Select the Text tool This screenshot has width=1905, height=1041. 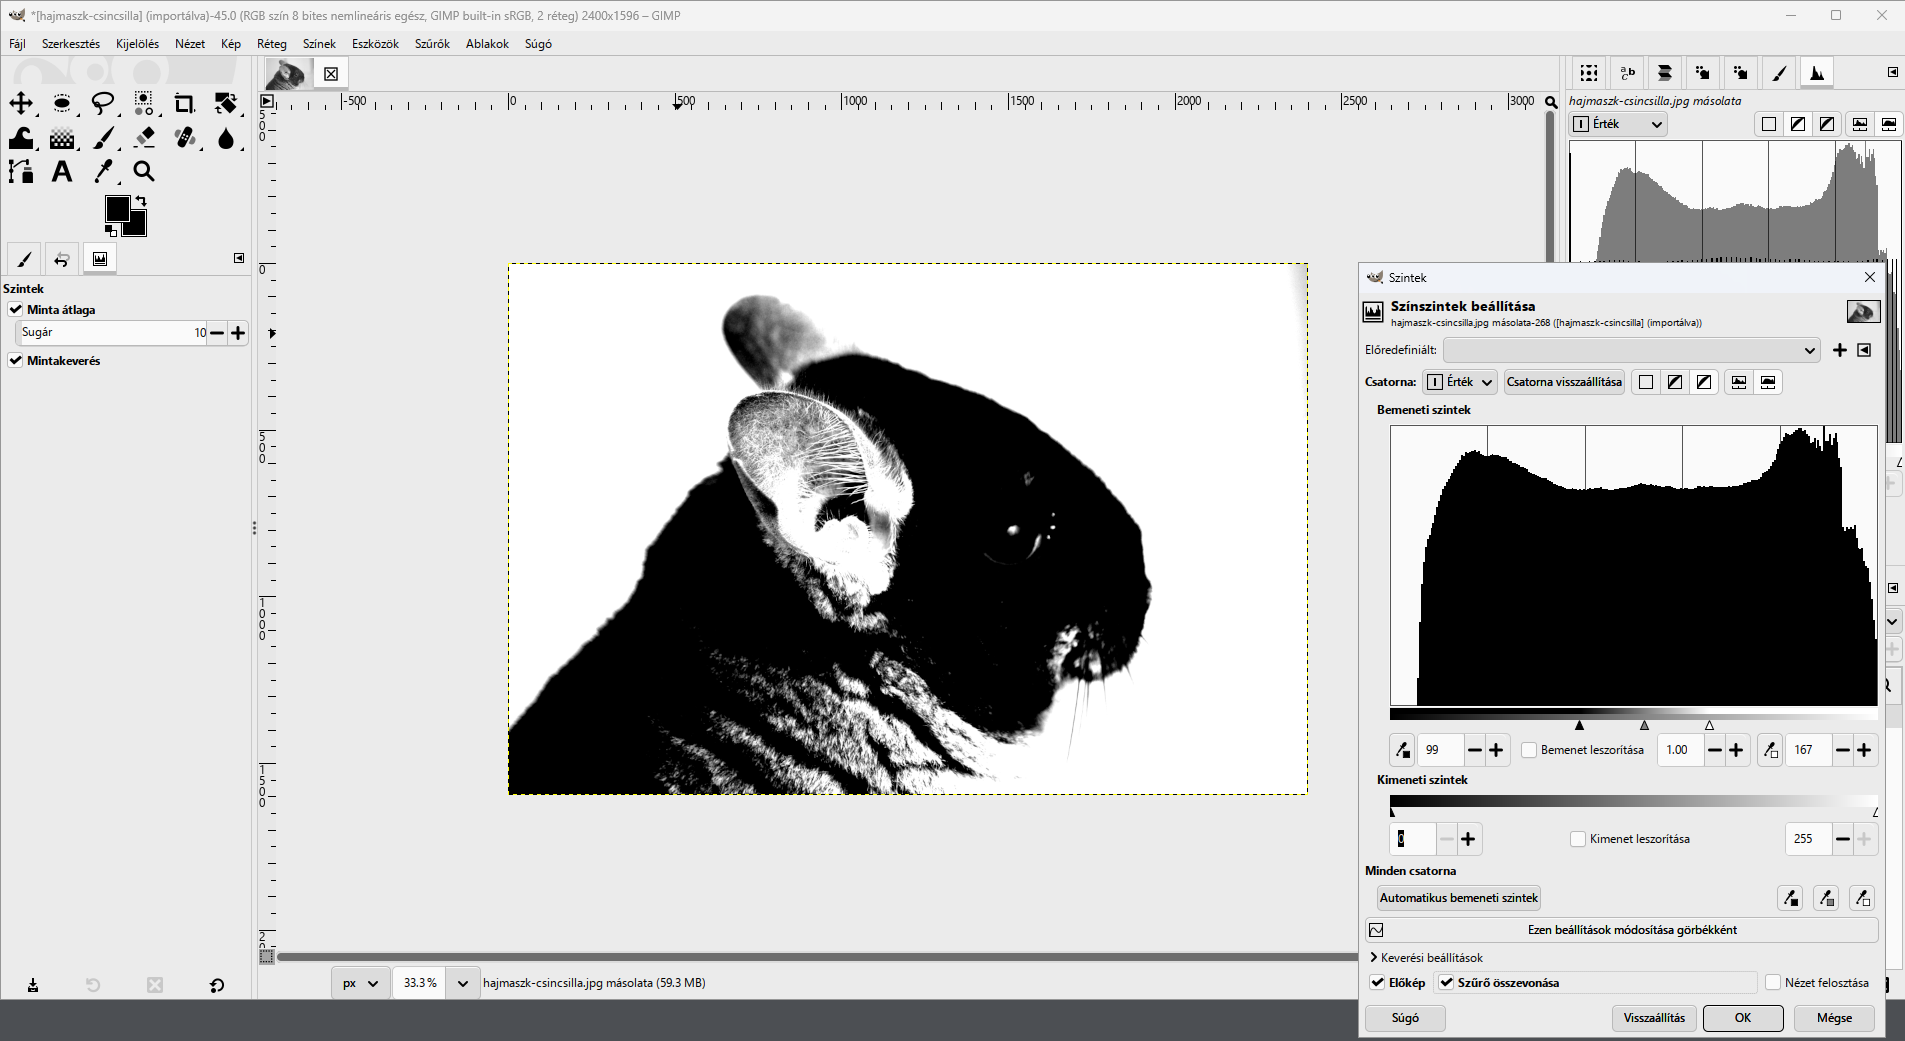point(62,171)
